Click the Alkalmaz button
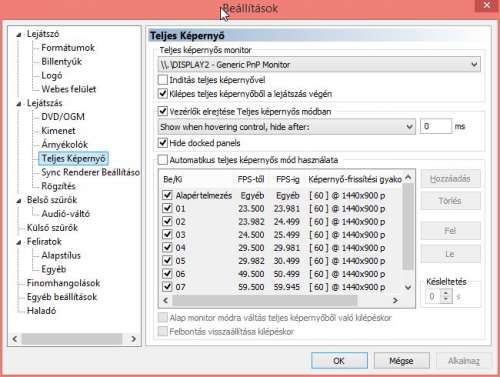Screen dimensions: 500x377 pyautogui.click(x=464, y=361)
